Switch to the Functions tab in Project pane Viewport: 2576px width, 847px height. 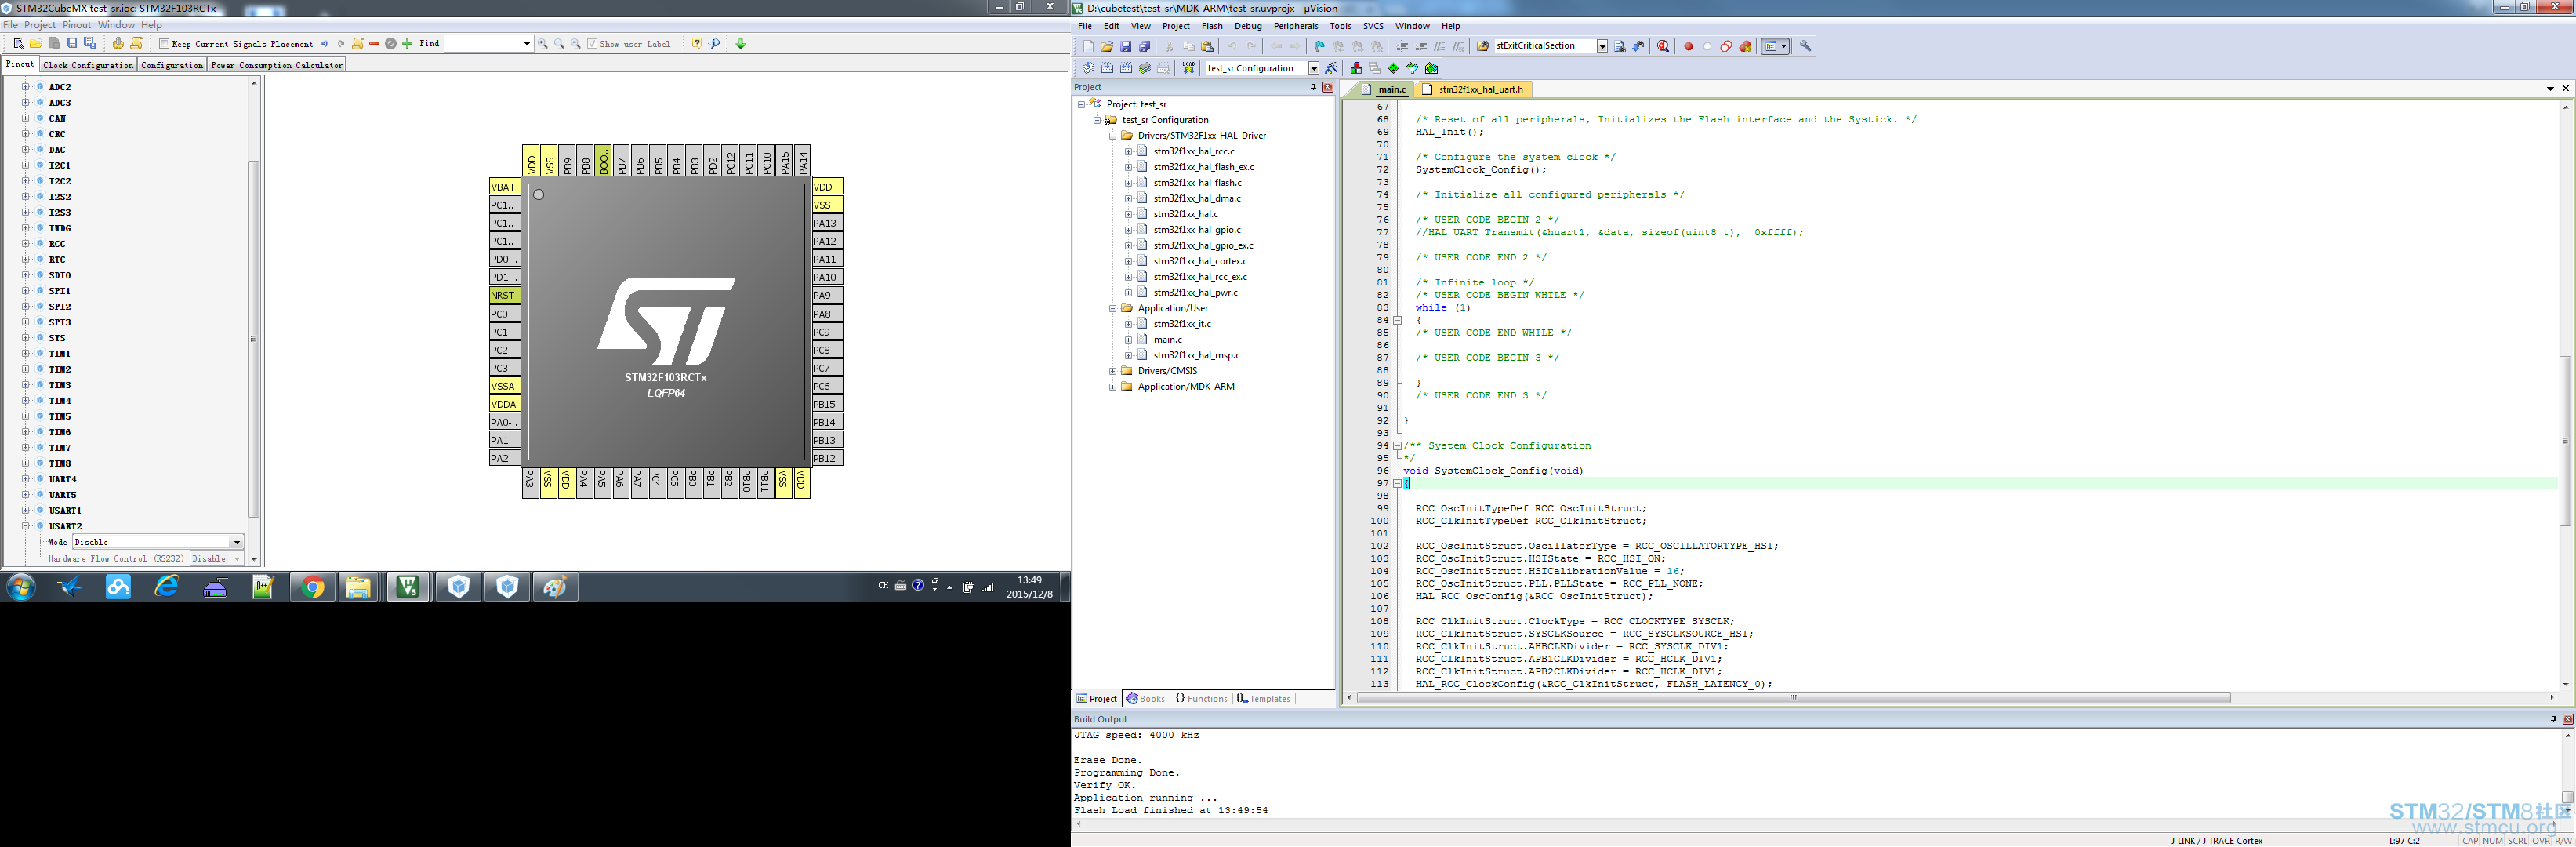(1201, 699)
